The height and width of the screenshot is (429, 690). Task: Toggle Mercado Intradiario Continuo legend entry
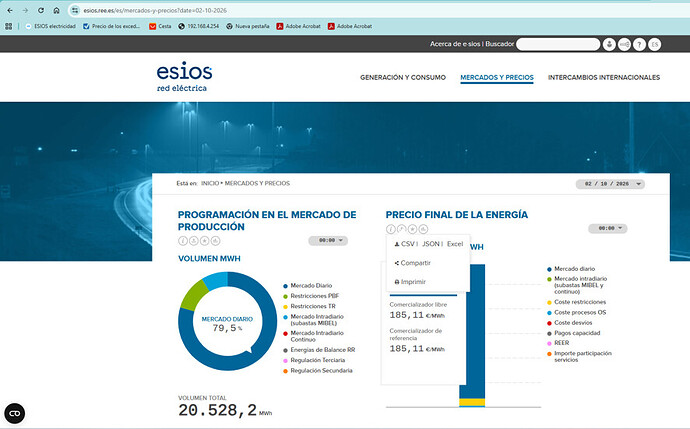[x=313, y=336]
